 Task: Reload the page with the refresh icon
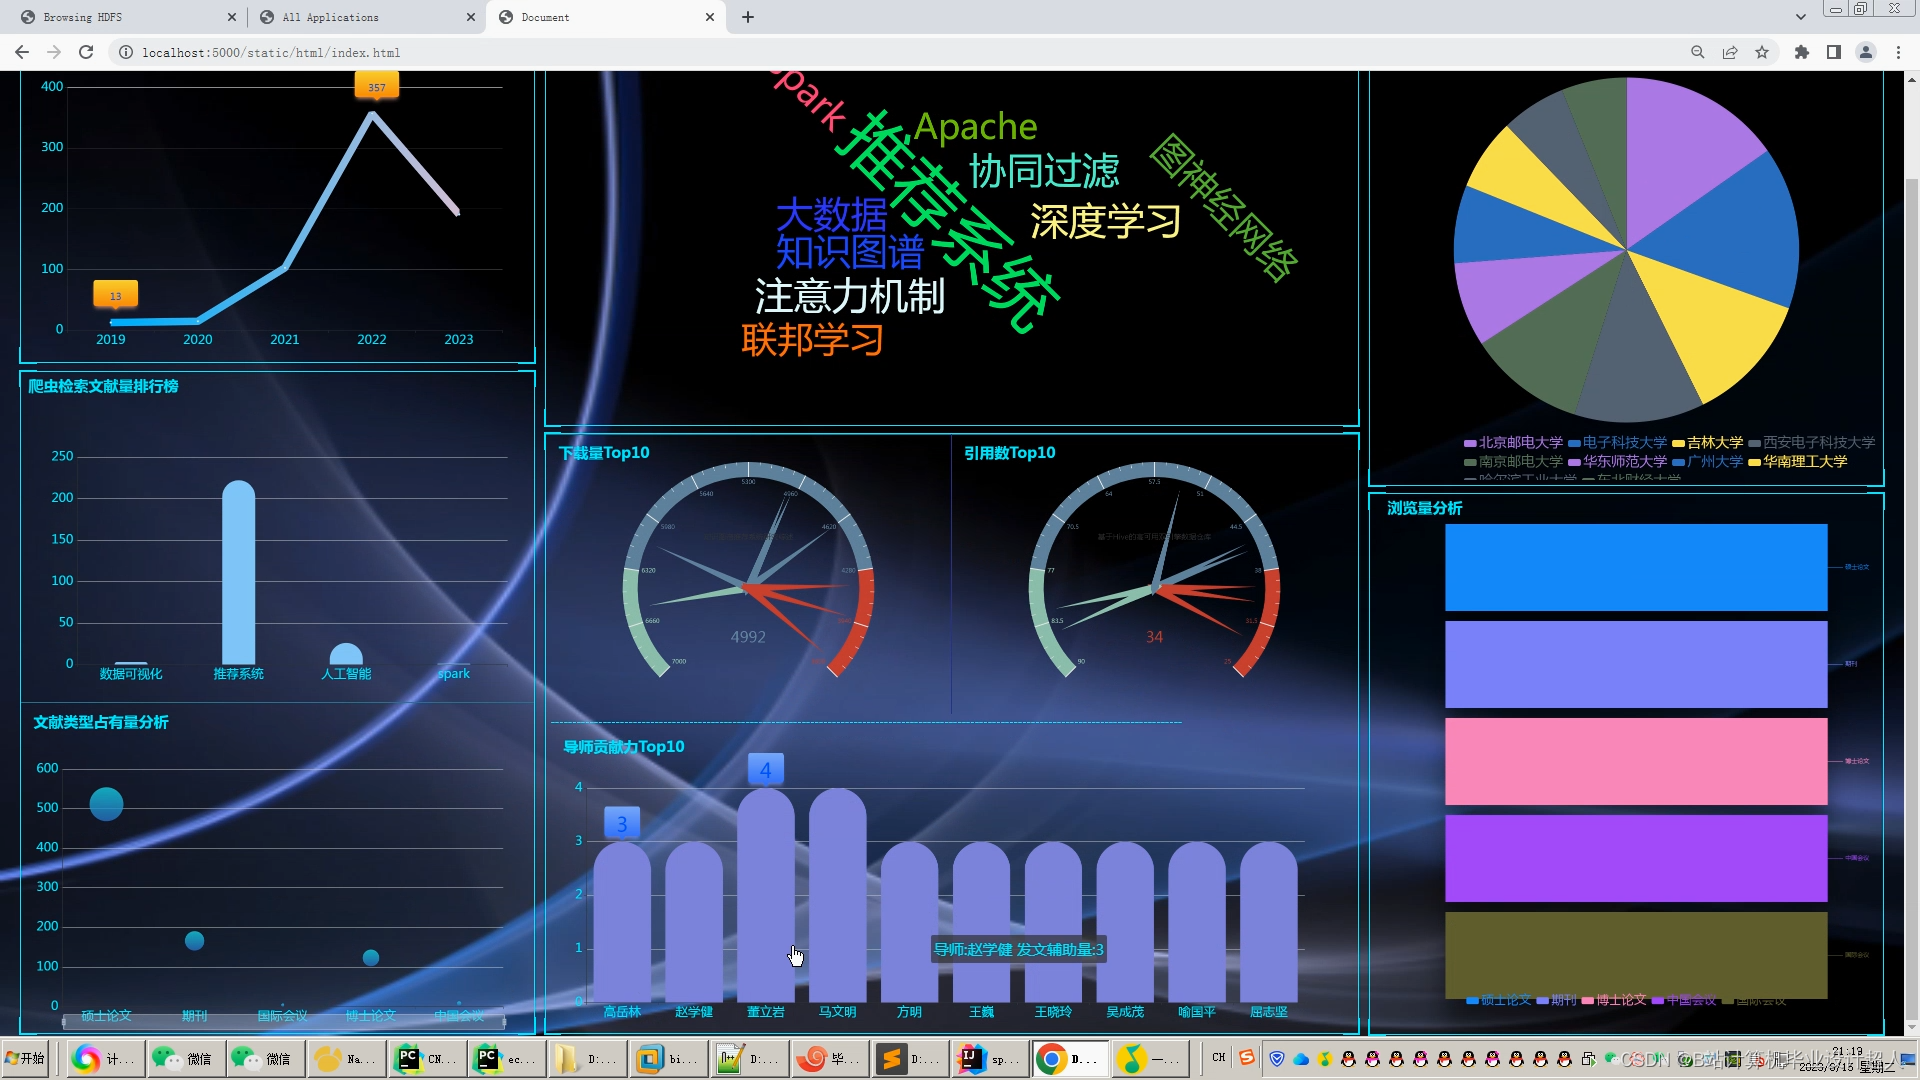[x=86, y=52]
